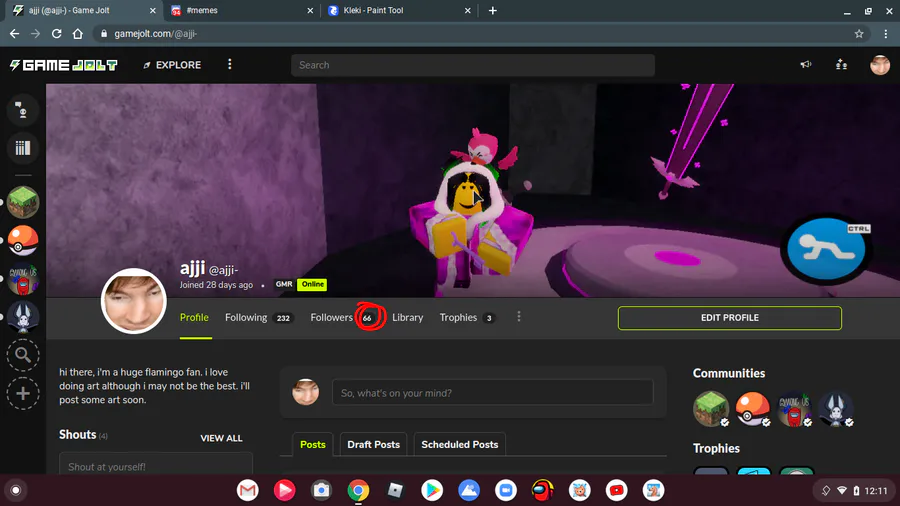Open the Game Jolt home logo
The height and width of the screenshot is (506, 900).
63,65
